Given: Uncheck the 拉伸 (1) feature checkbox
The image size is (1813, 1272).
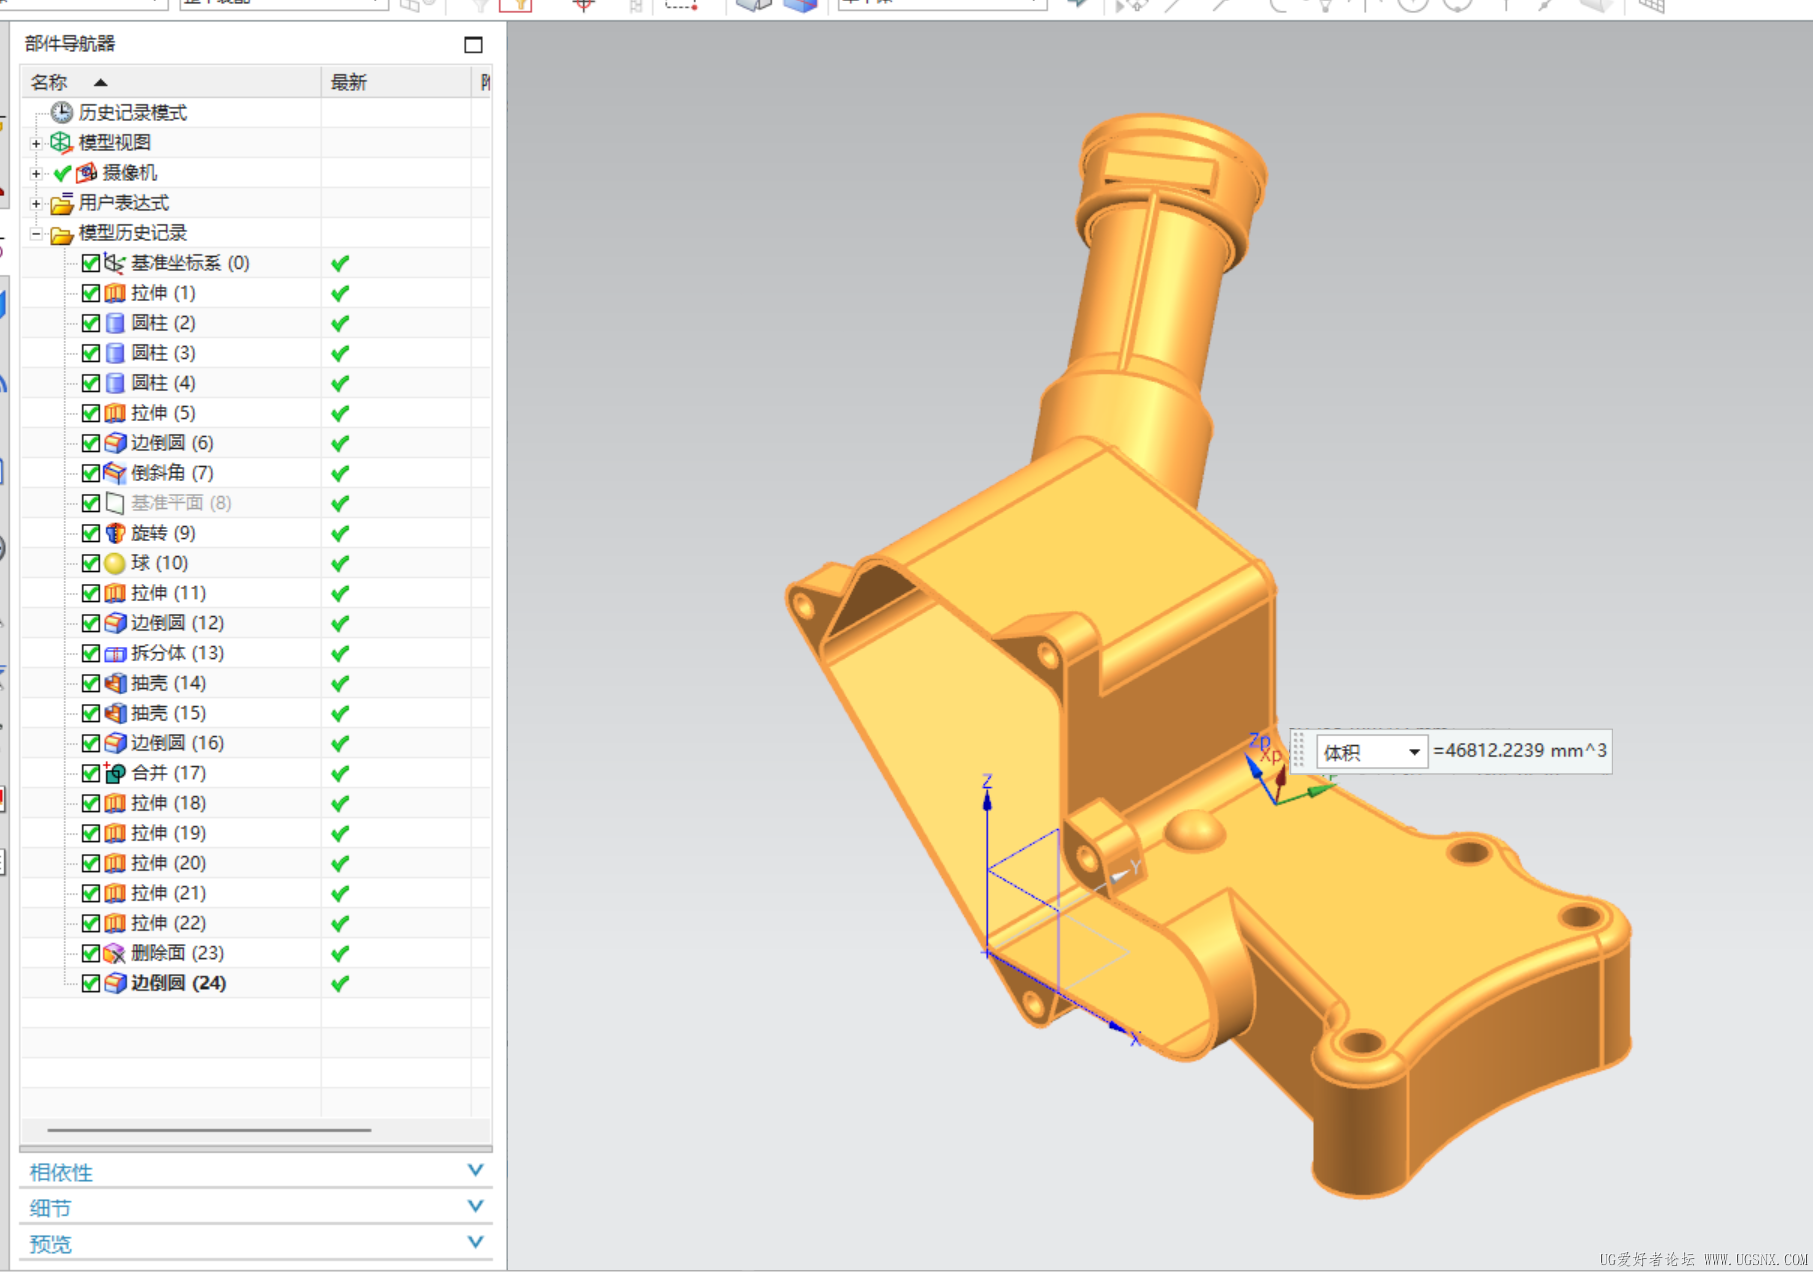Looking at the screenshot, I should [x=91, y=293].
